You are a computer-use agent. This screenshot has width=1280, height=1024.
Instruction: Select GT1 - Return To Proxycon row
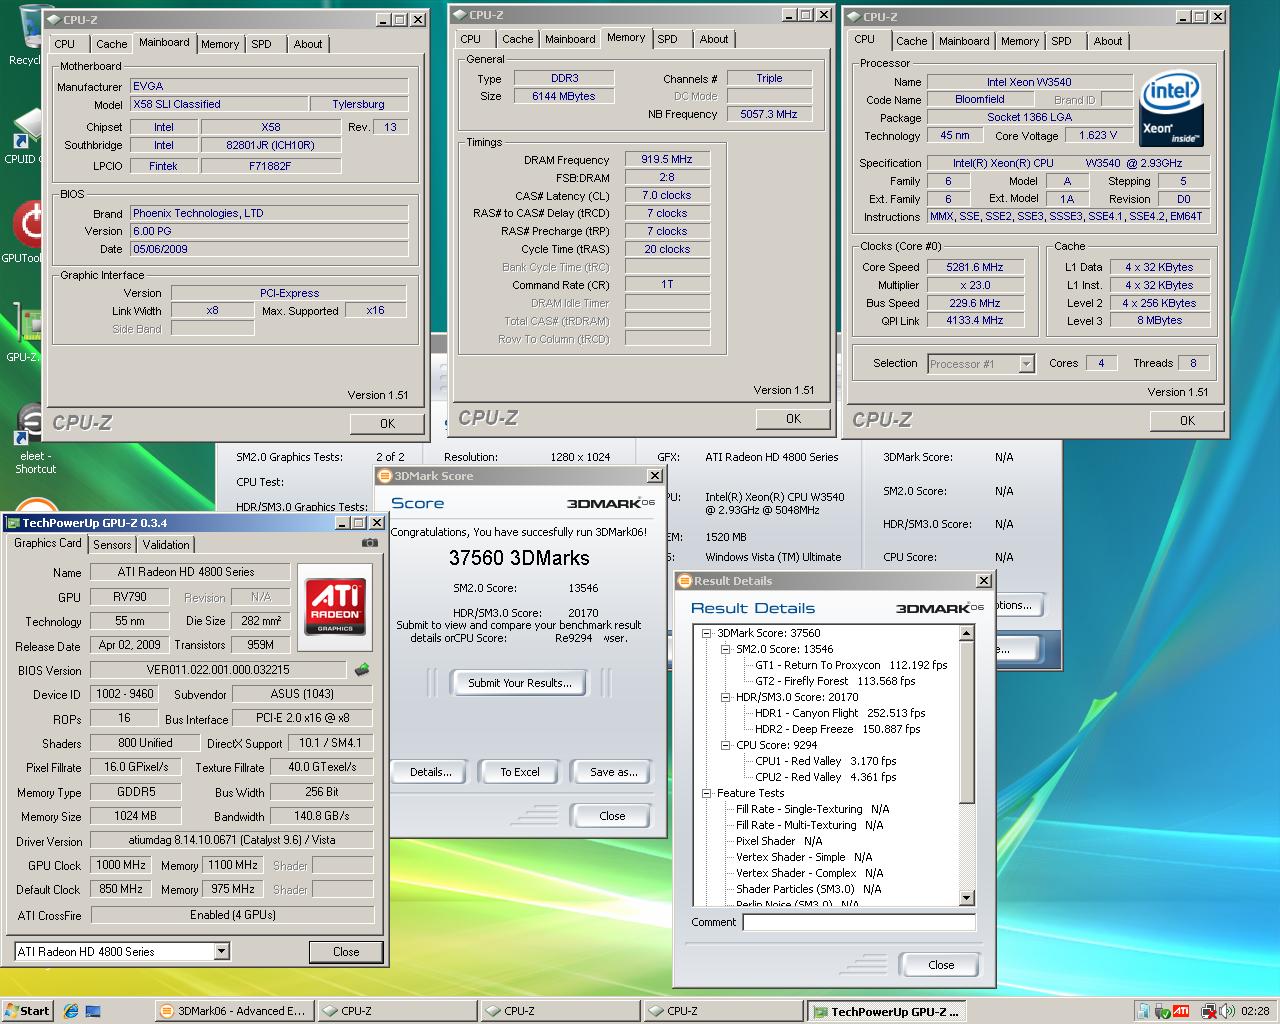(x=851, y=665)
